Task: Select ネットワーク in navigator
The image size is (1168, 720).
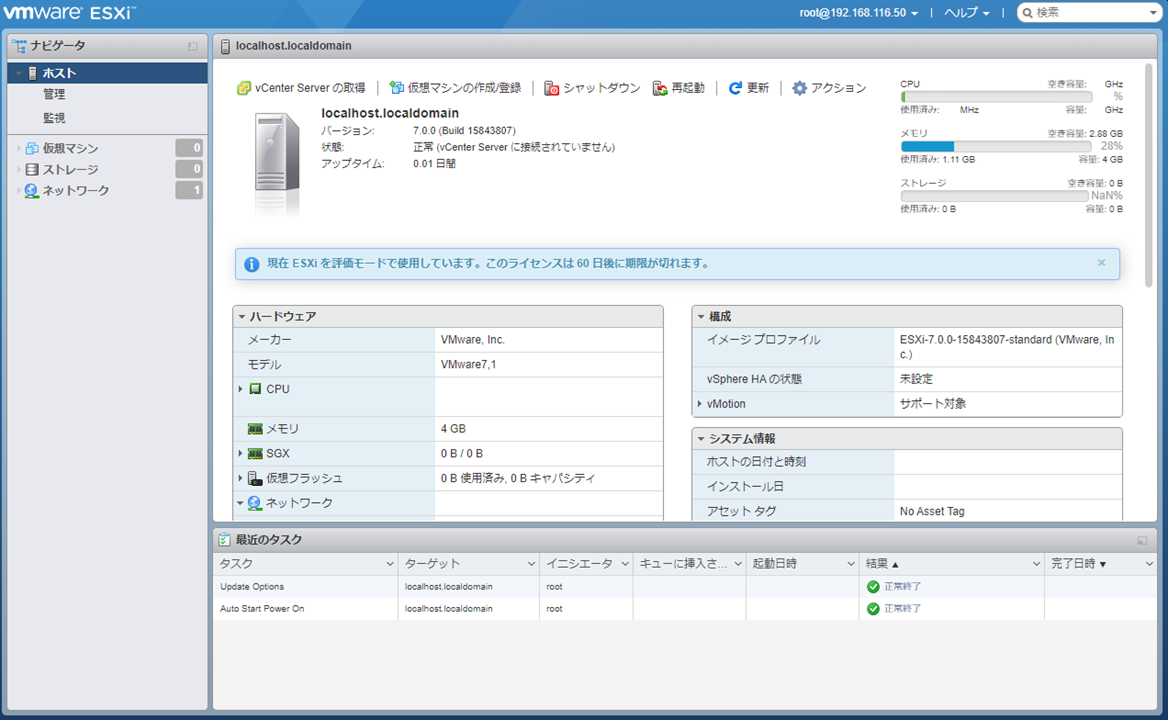Action: coord(76,191)
